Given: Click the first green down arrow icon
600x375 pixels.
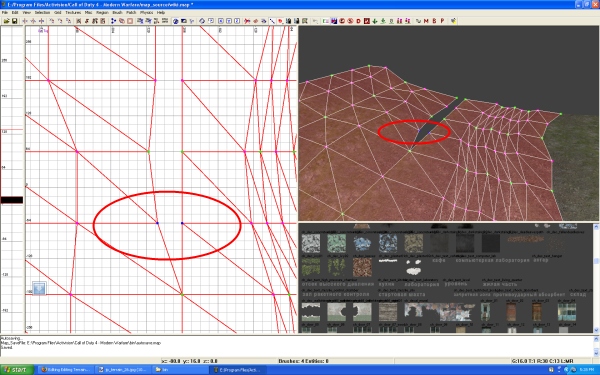Looking at the screenshot, I should point(375,21).
